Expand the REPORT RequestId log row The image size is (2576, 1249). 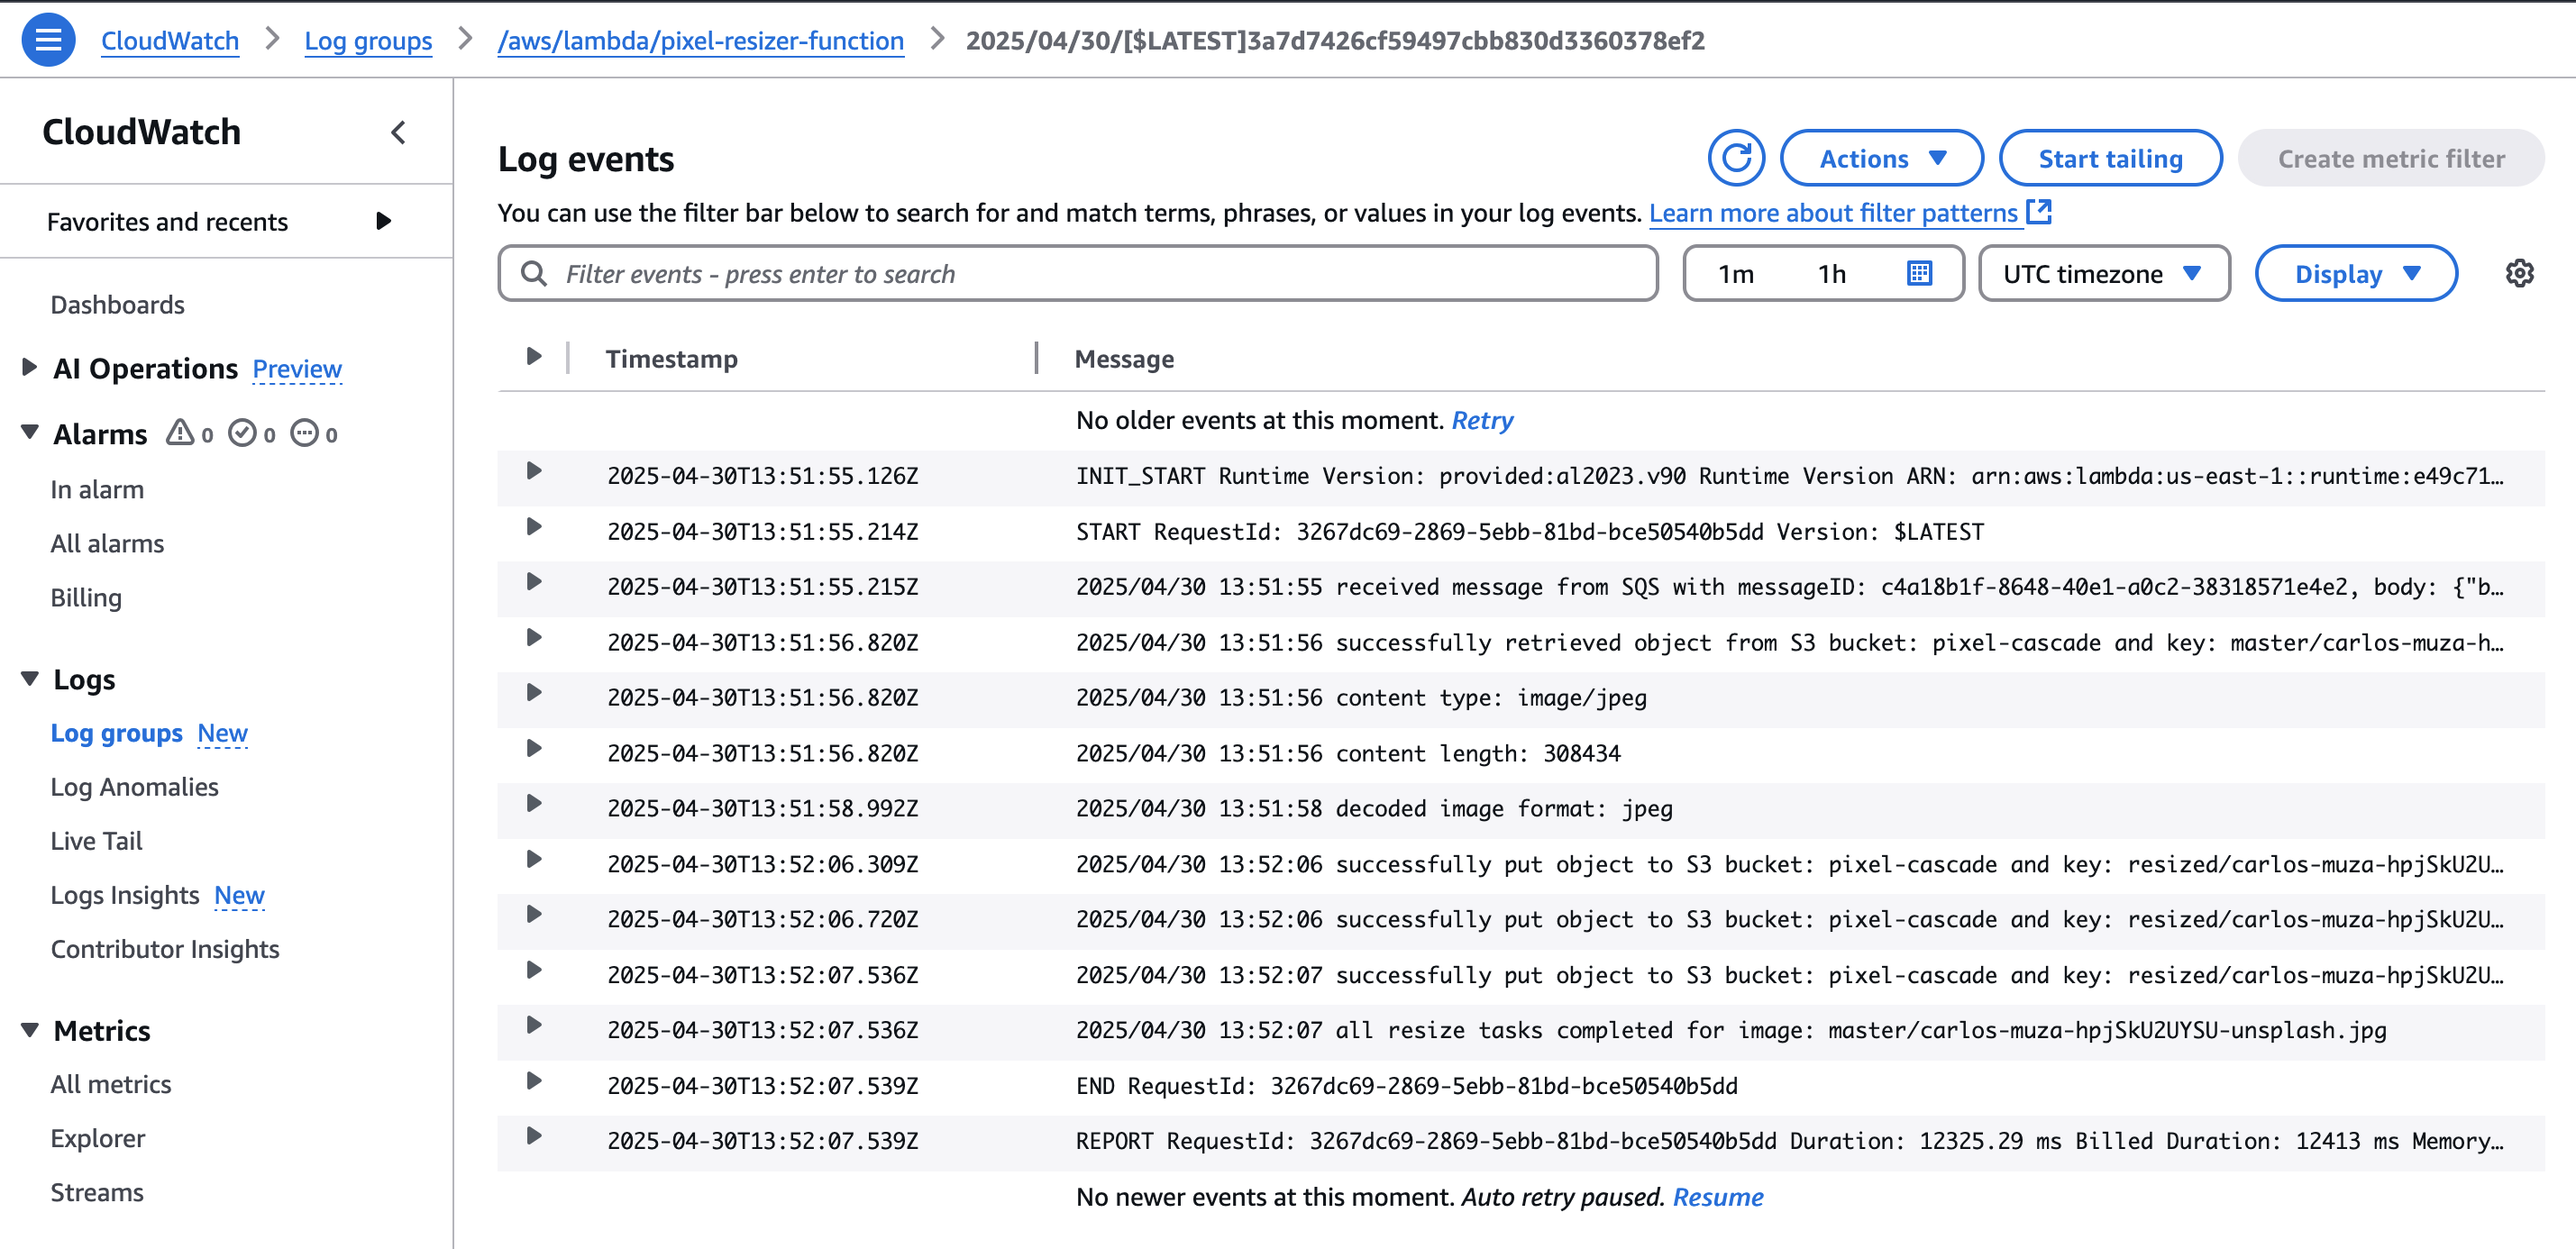[534, 1137]
